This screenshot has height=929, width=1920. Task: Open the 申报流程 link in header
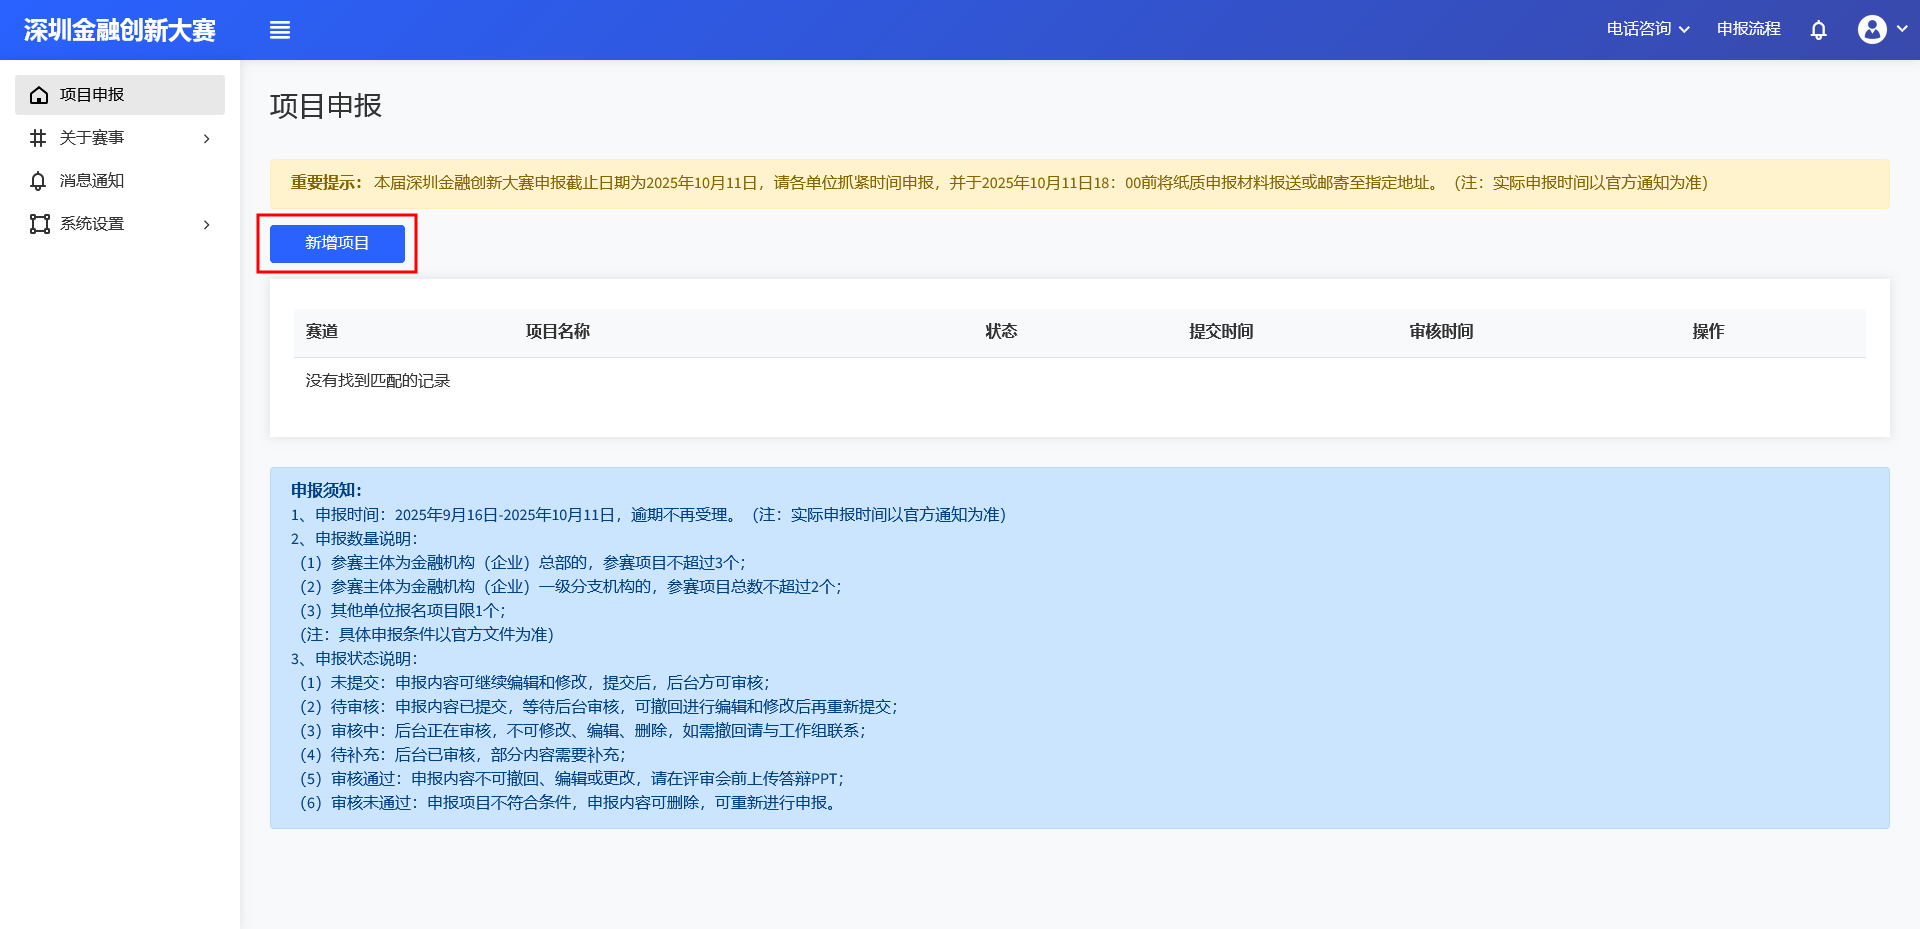(x=1748, y=29)
